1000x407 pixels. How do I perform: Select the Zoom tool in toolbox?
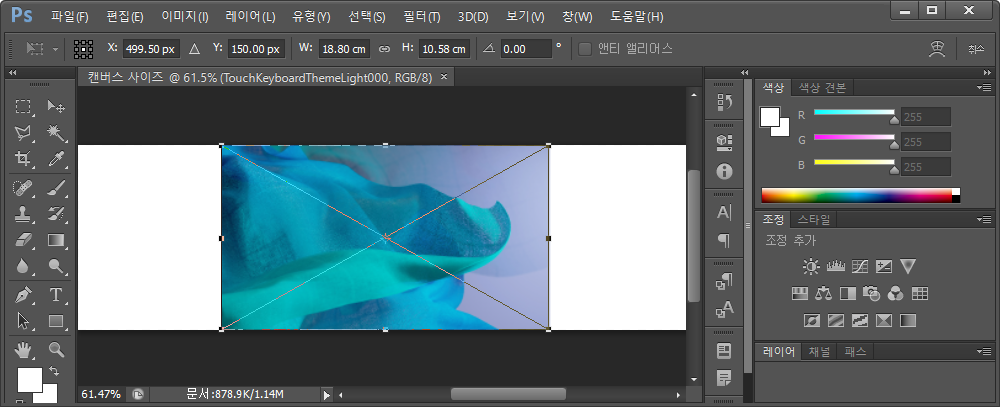coord(56,349)
